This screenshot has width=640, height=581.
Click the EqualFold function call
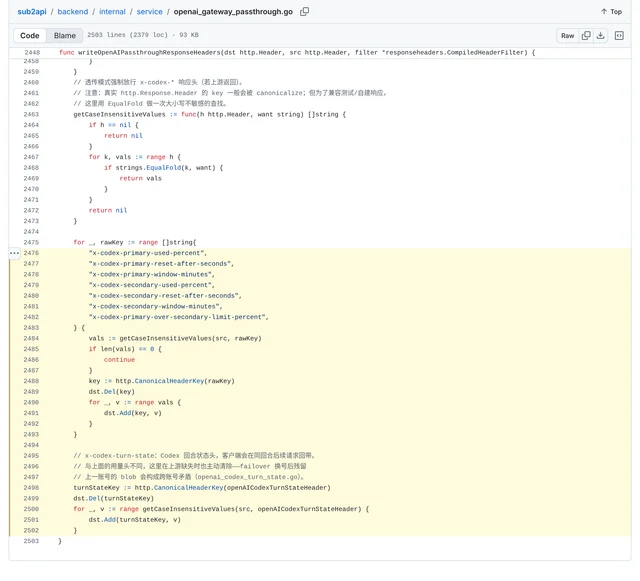pos(163,167)
